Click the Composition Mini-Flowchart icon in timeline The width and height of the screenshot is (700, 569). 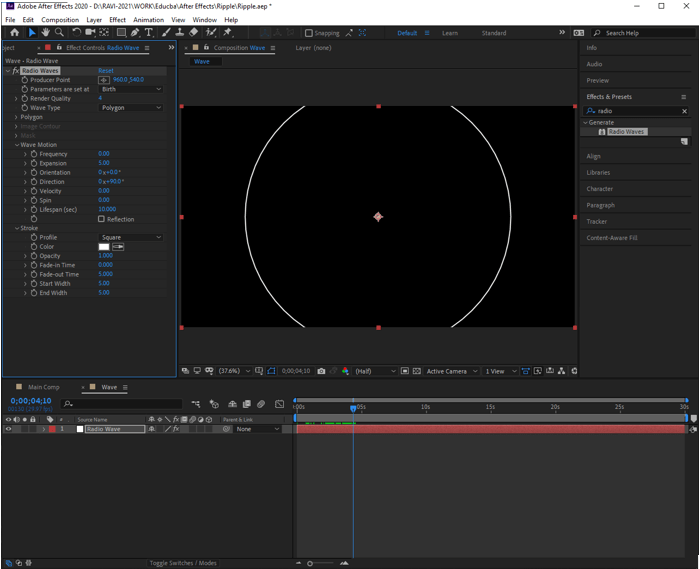196,404
